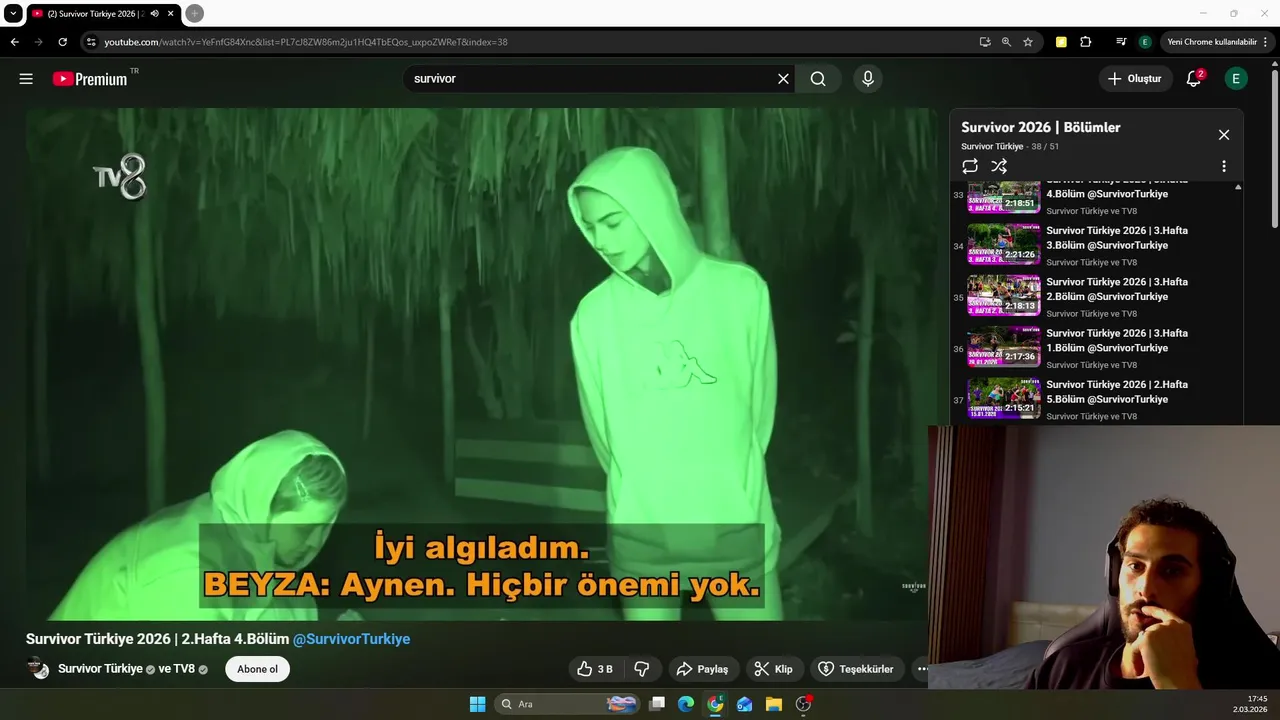Click the address bar URL
The width and height of the screenshot is (1280, 720).
(306, 42)
